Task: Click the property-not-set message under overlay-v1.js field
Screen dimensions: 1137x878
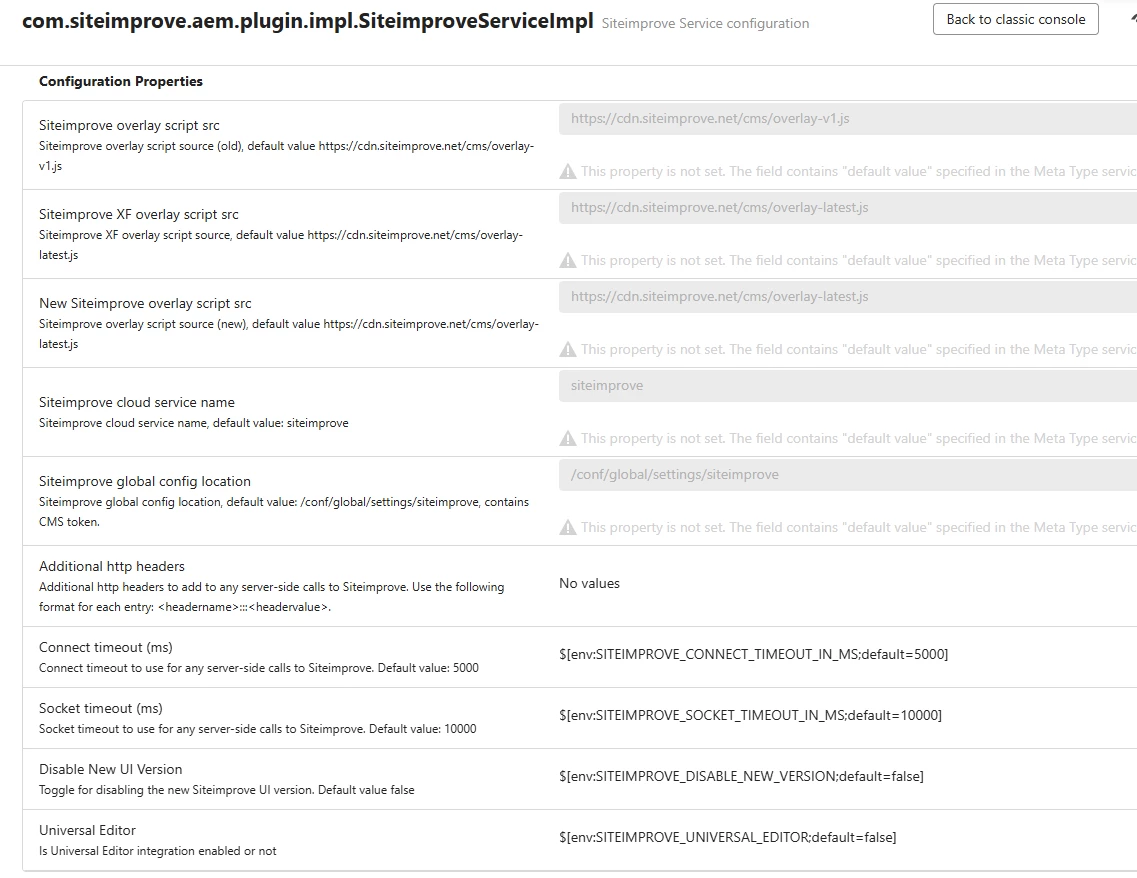Action: pyautogui.click(x=859, y=172)
